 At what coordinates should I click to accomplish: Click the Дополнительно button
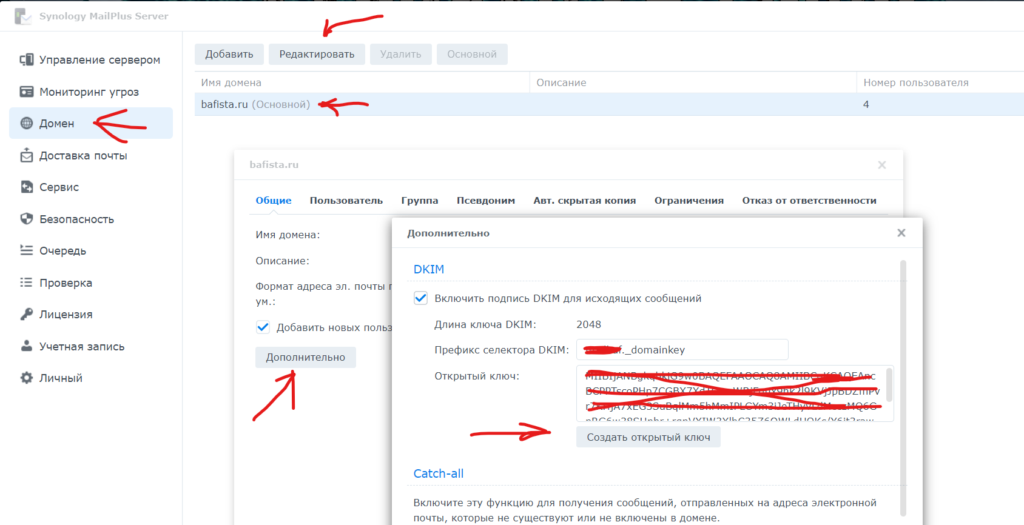305,357
